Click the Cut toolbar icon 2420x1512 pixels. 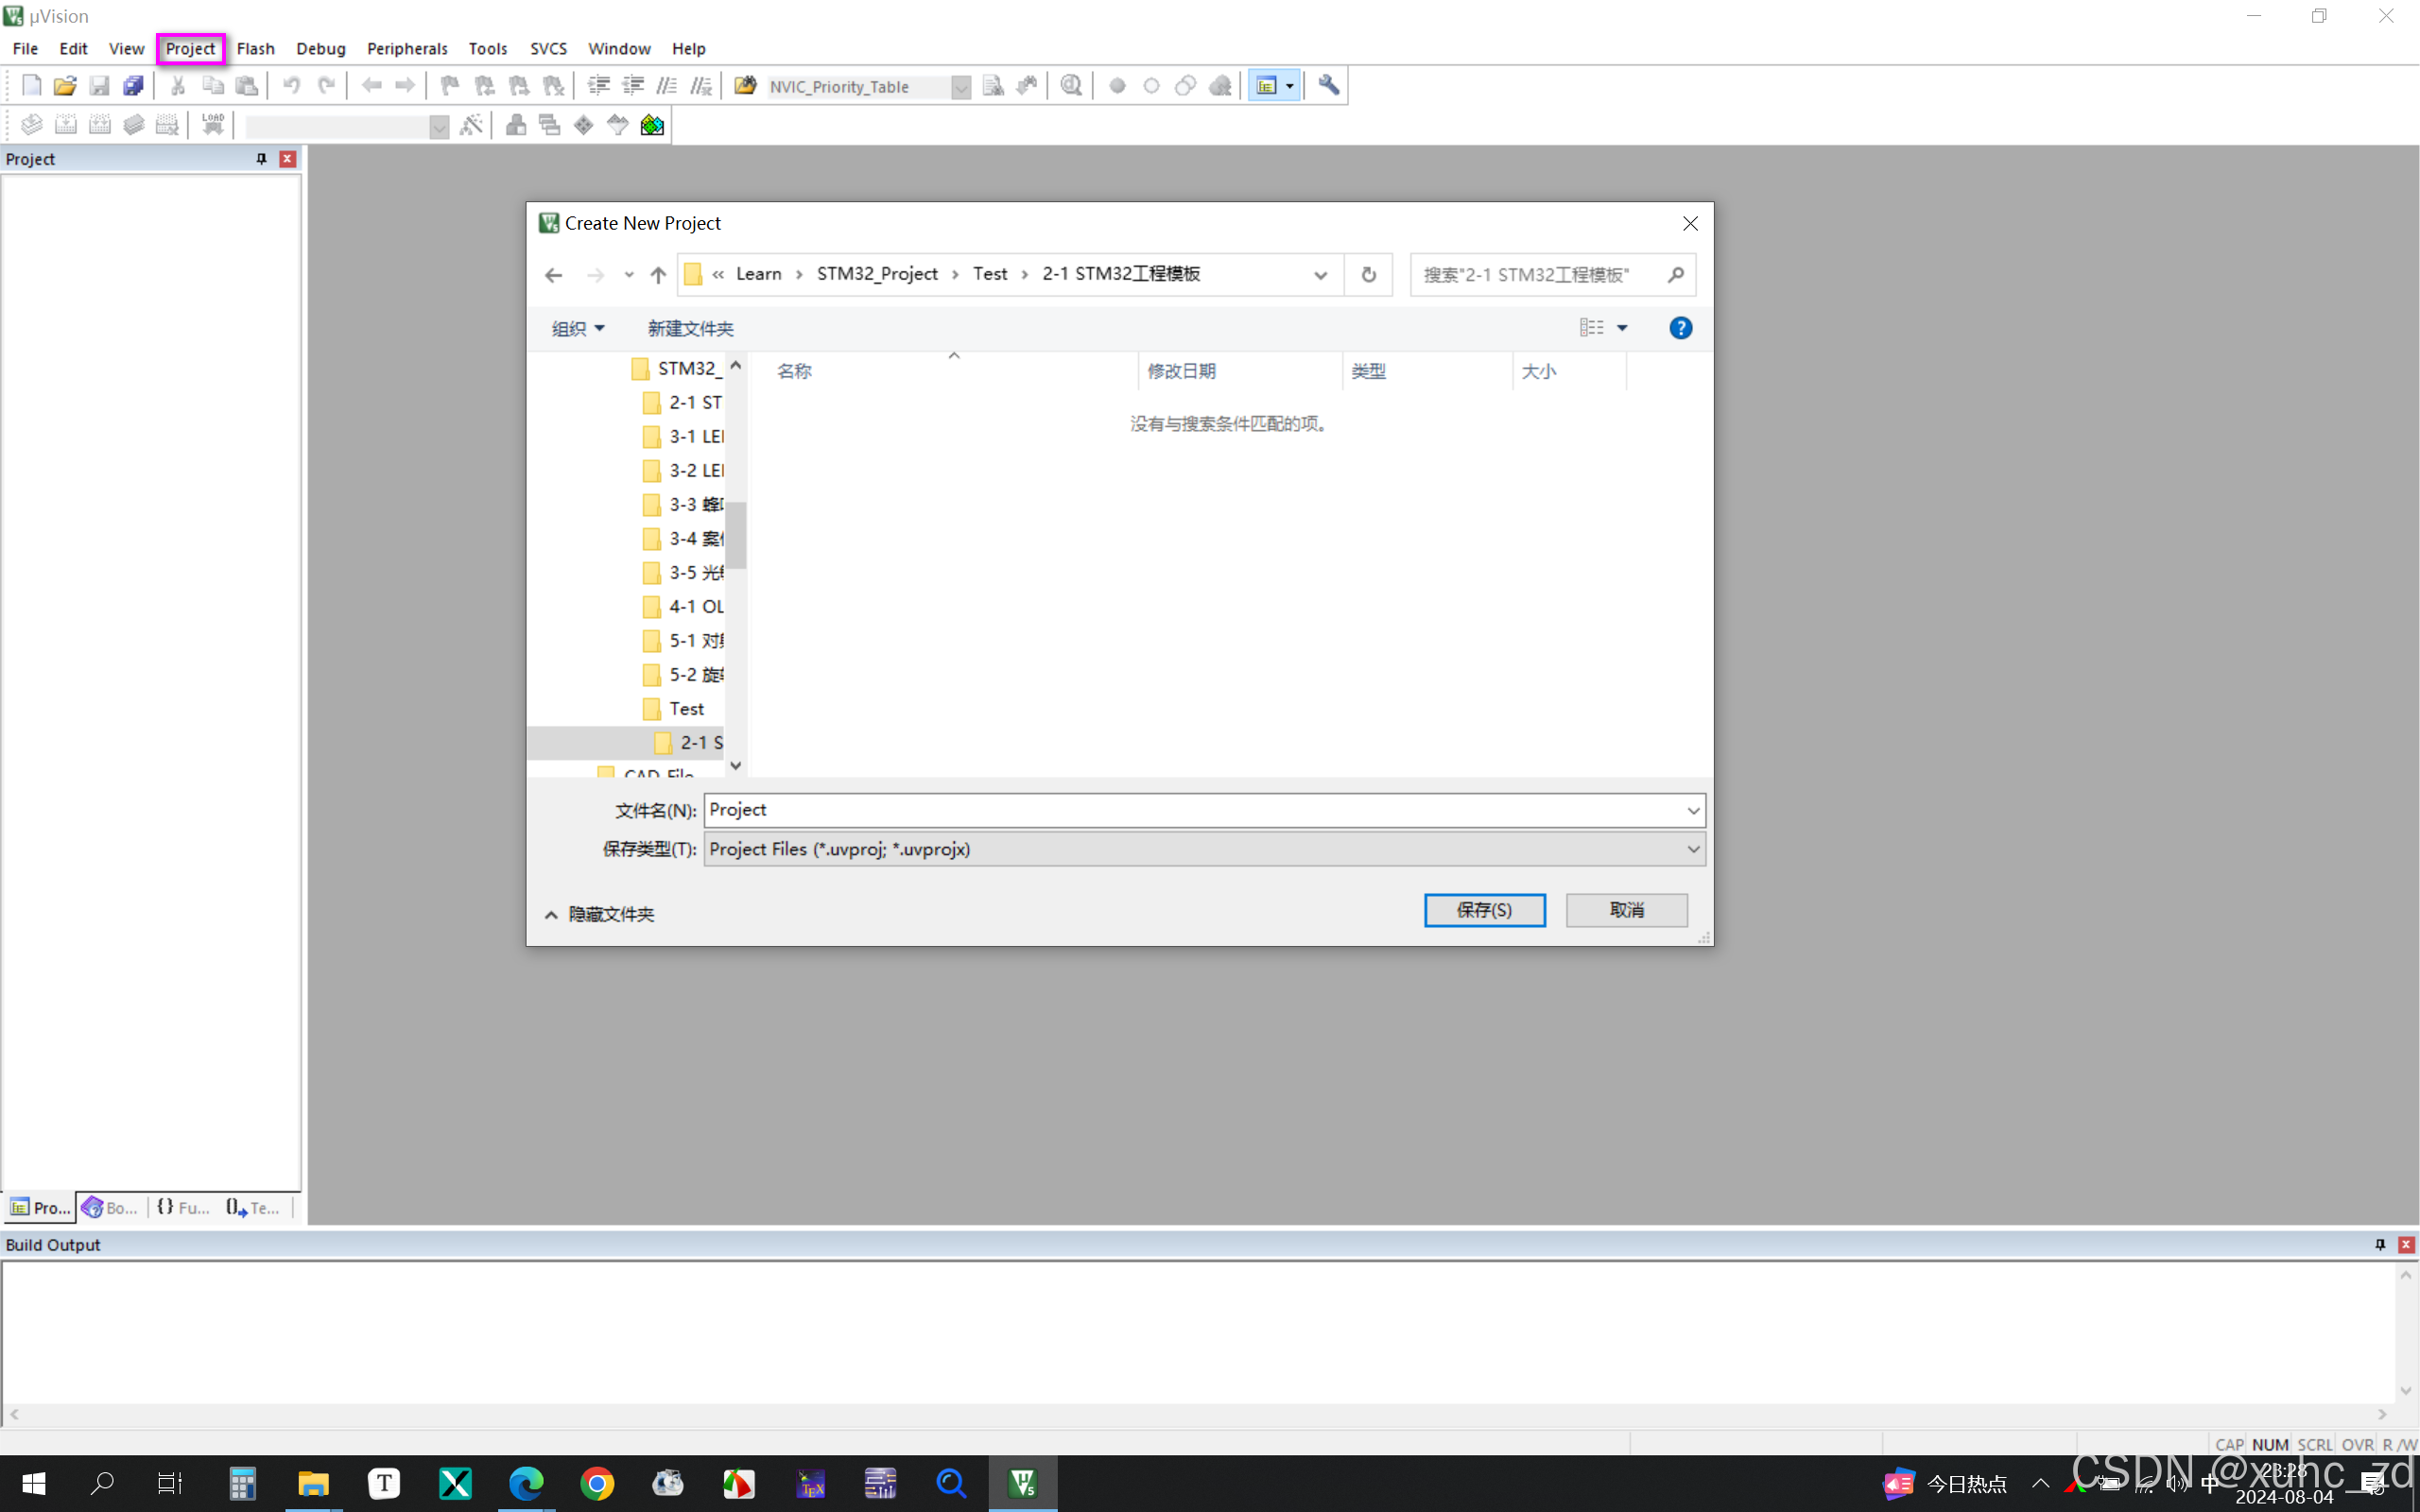pyautogui.click(x=178, y=86)
